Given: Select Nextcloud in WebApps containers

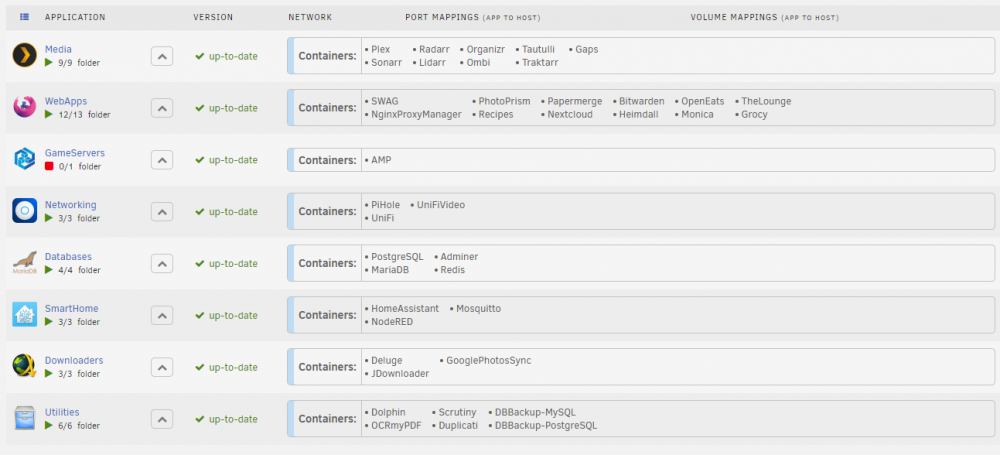Looking at the screenshot, I should click(x=570, y=115).
